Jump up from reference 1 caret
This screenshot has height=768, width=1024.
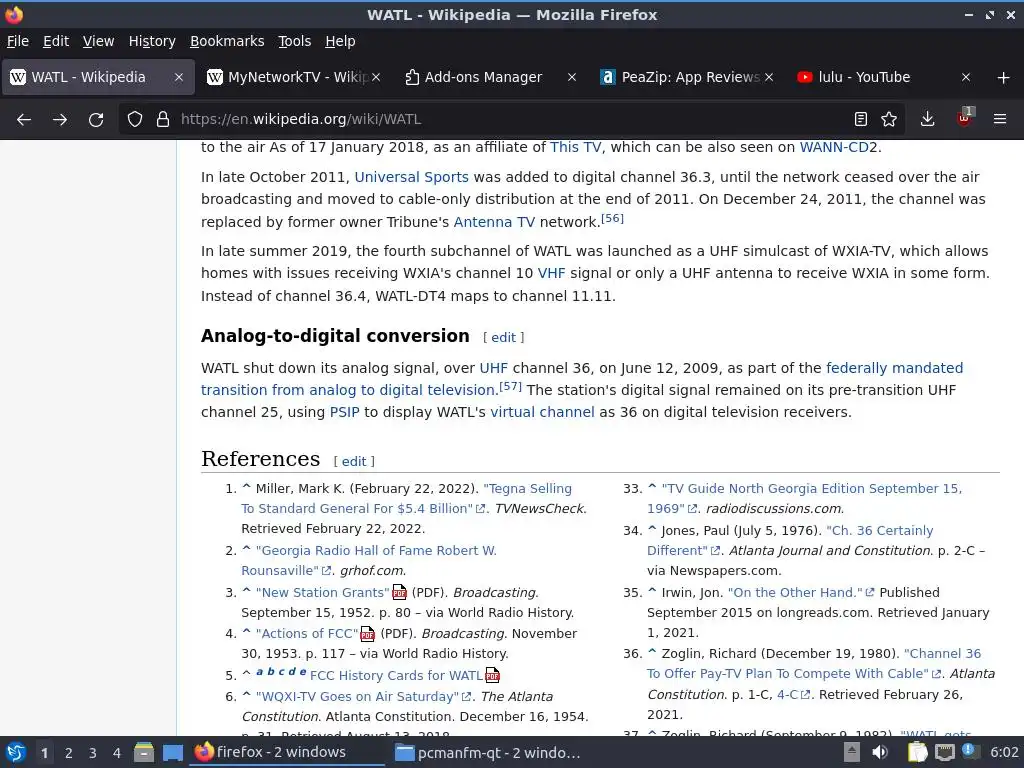(246, 487)
